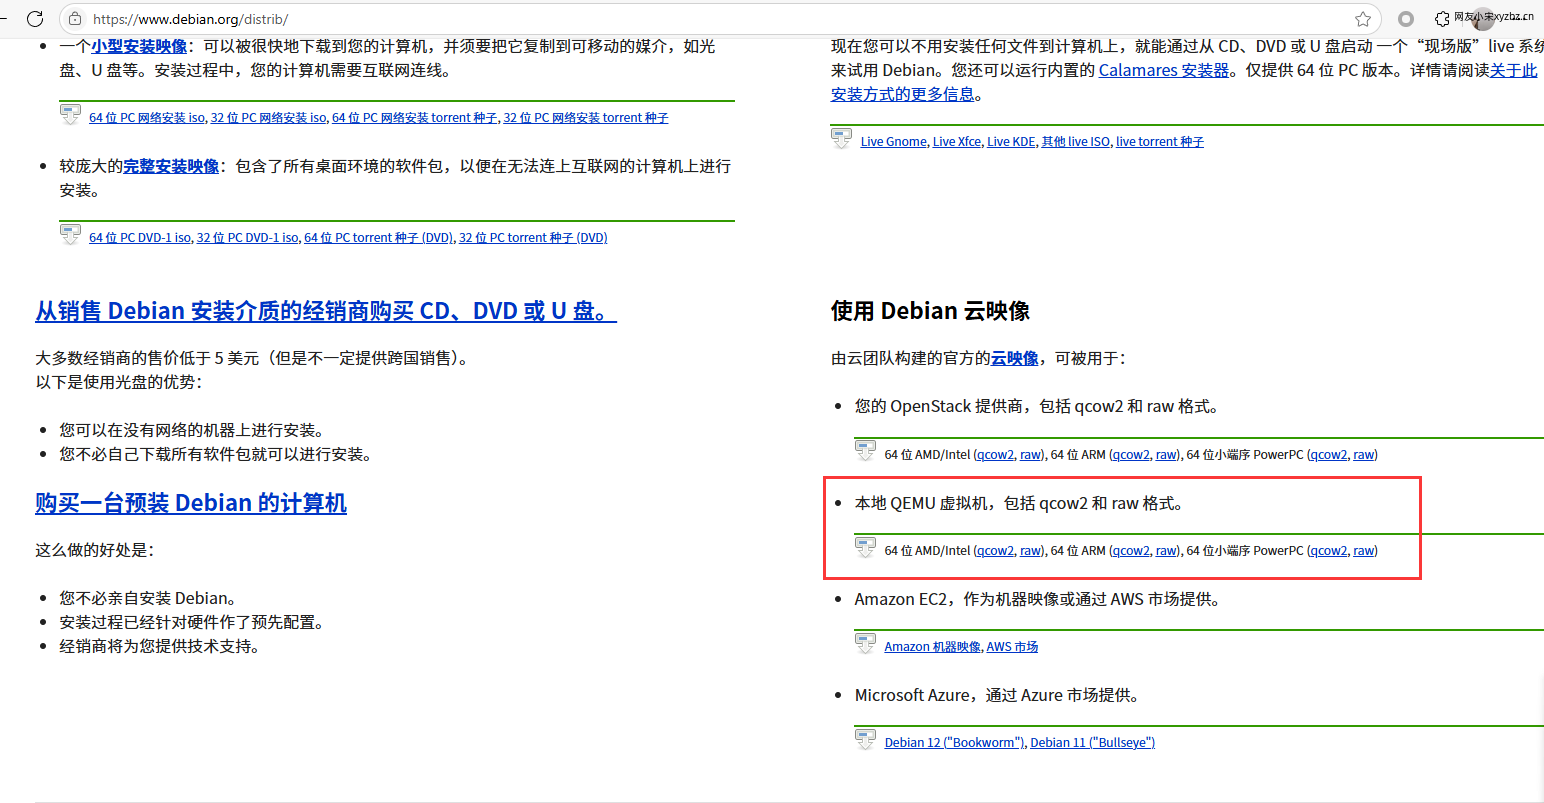
Task: Open the 其他 live ISO link
Action: tap(1076, 142)
